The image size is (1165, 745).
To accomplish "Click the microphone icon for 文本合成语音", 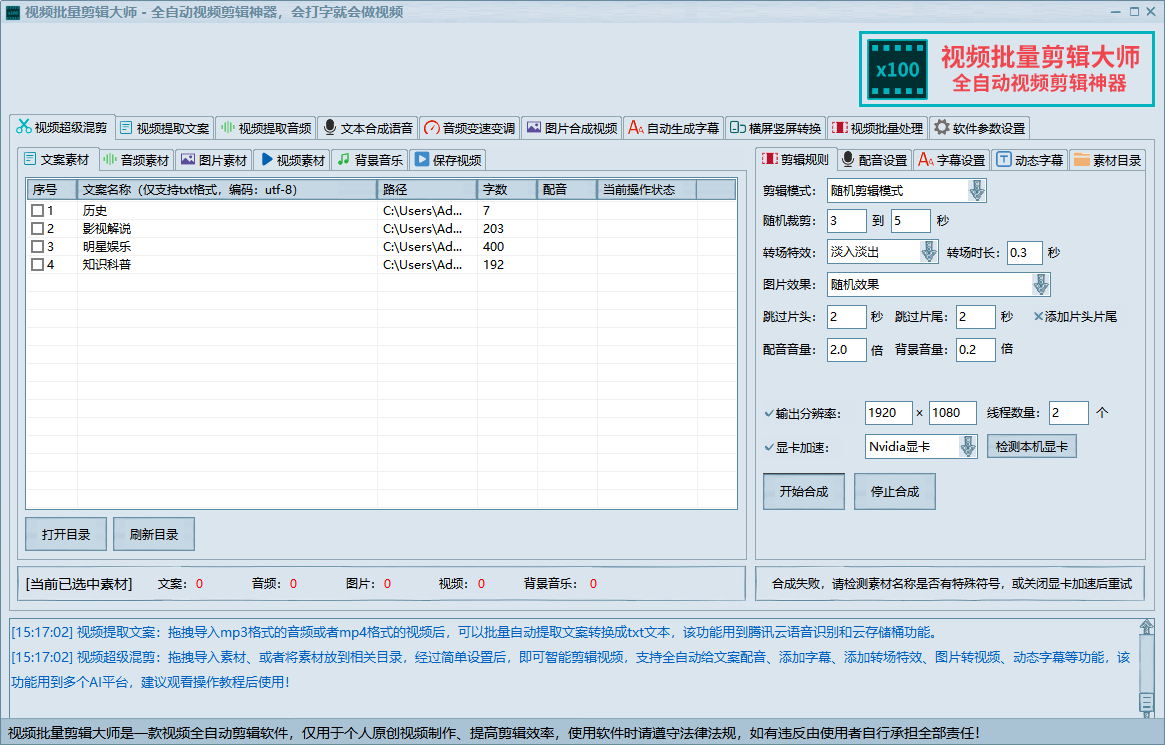I will point(329,128).
